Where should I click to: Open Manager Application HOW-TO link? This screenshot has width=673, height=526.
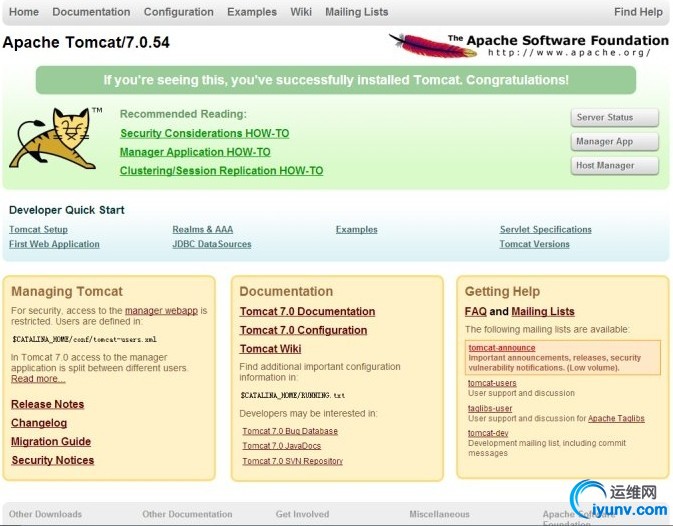195,152
